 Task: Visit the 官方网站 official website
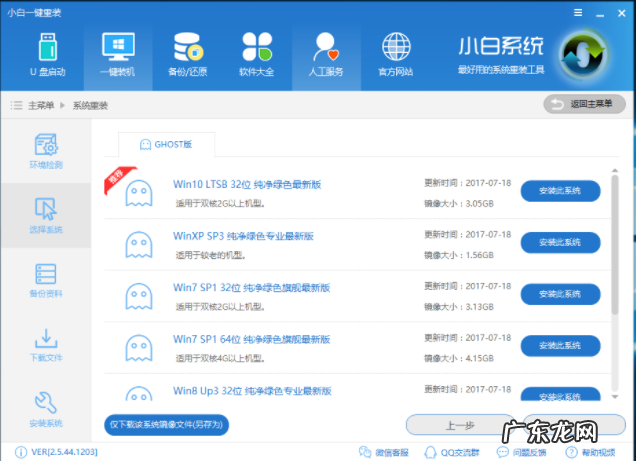(396, 56)
